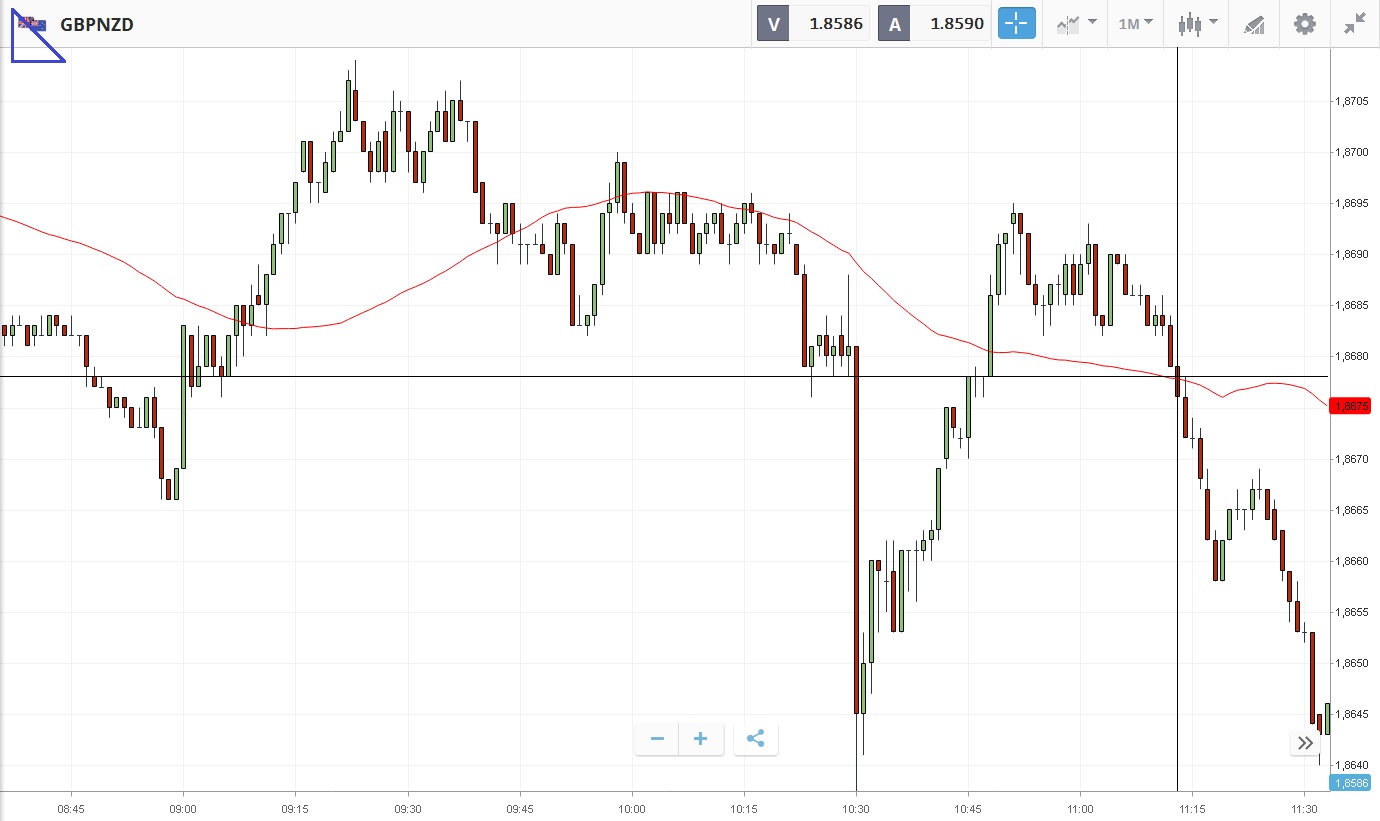This screenshot has width=1380, height=821.
Task: Click the GBPNZD flag icon
Action: (x=32, y=24)
